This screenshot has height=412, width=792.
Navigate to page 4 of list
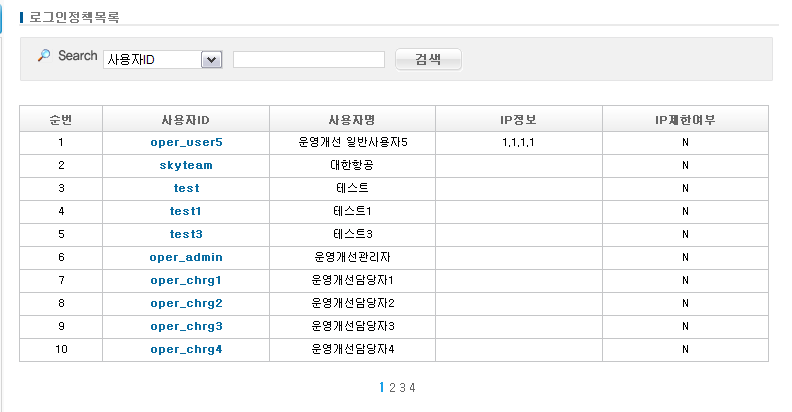(x=412, y=388)
